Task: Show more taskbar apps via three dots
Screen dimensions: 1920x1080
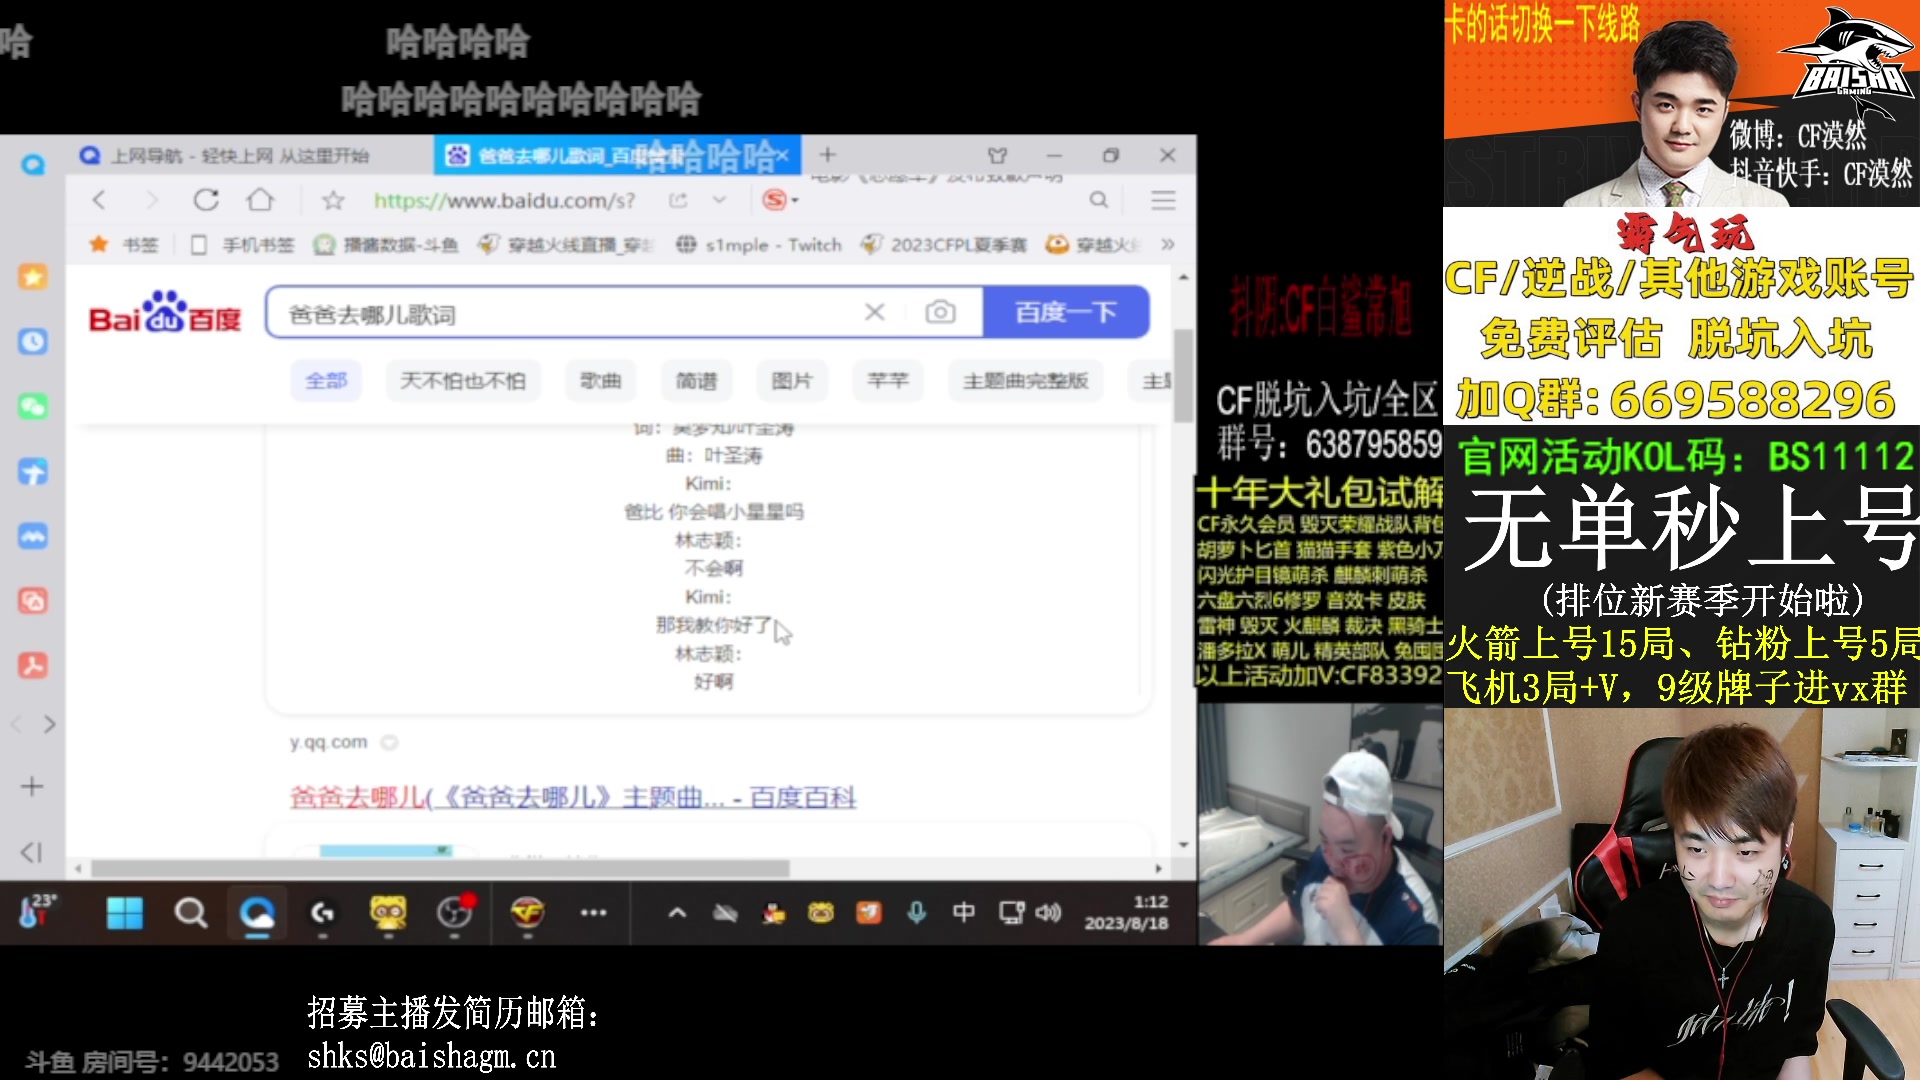Action: (594, 913)
